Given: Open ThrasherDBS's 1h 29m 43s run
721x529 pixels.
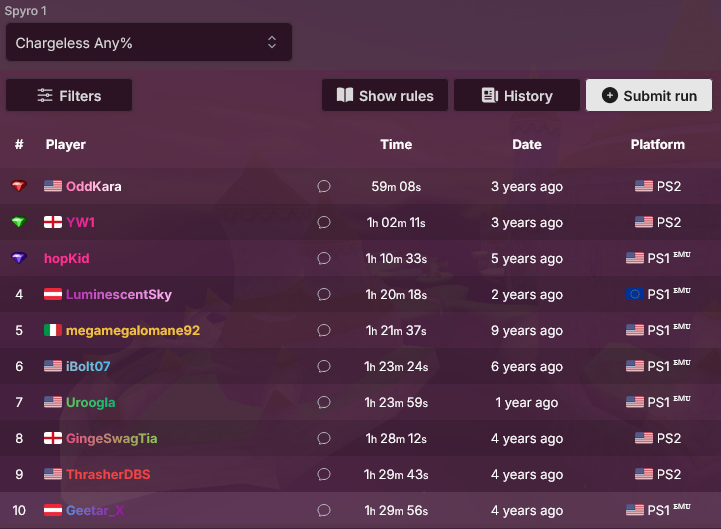Looking at the screenshot, I should point(396,474).
